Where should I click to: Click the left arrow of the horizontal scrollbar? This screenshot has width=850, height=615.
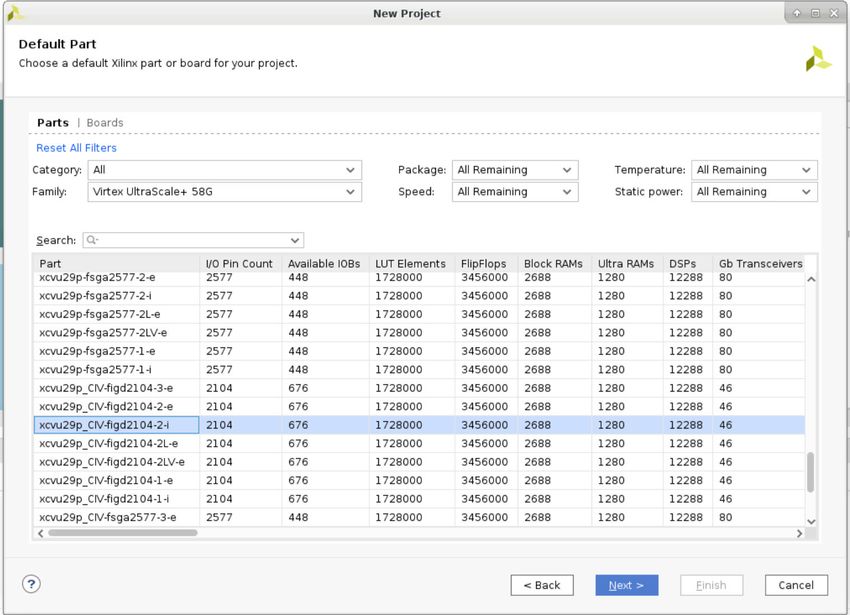(x=41, y=533)
